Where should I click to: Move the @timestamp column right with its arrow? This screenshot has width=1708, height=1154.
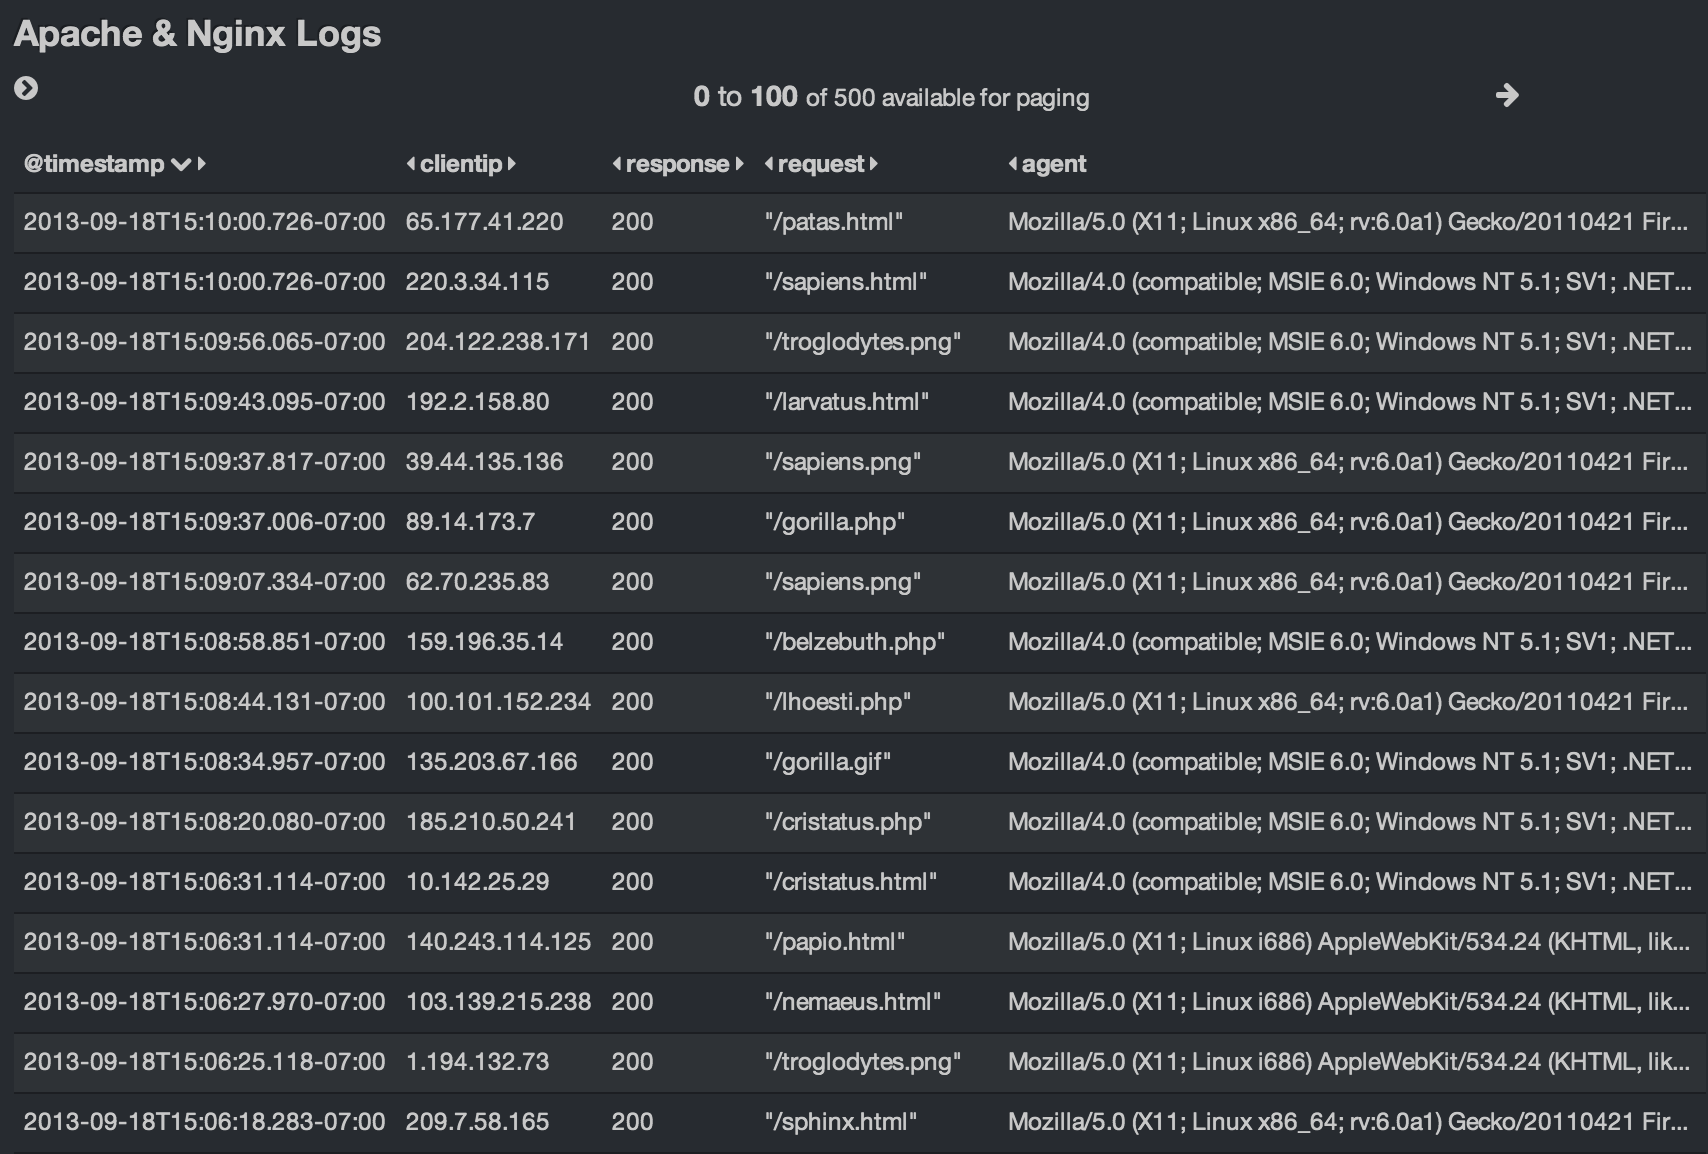(202, 163)
